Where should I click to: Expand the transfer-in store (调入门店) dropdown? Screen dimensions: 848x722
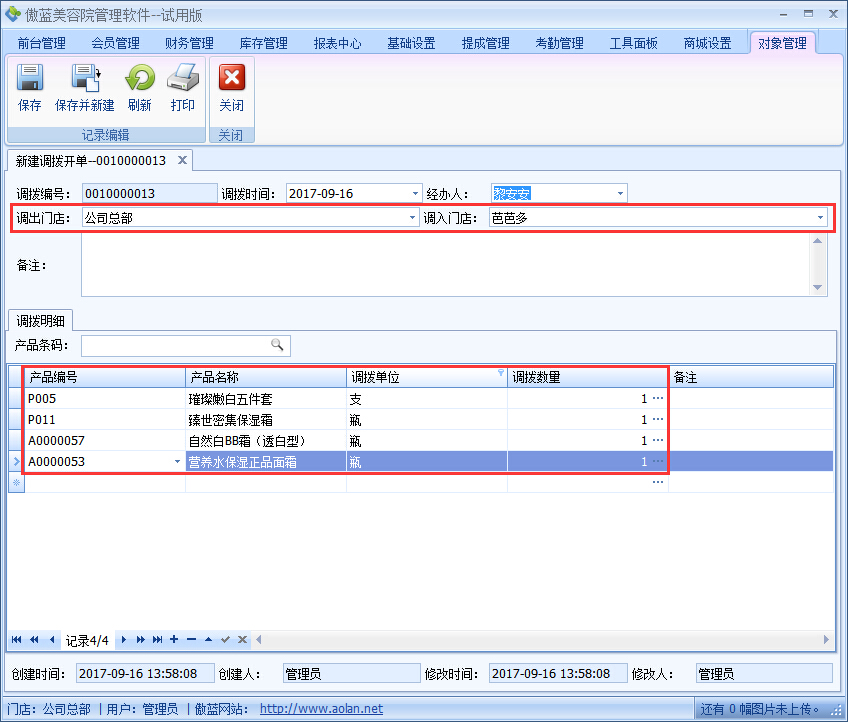coord(821,218)
